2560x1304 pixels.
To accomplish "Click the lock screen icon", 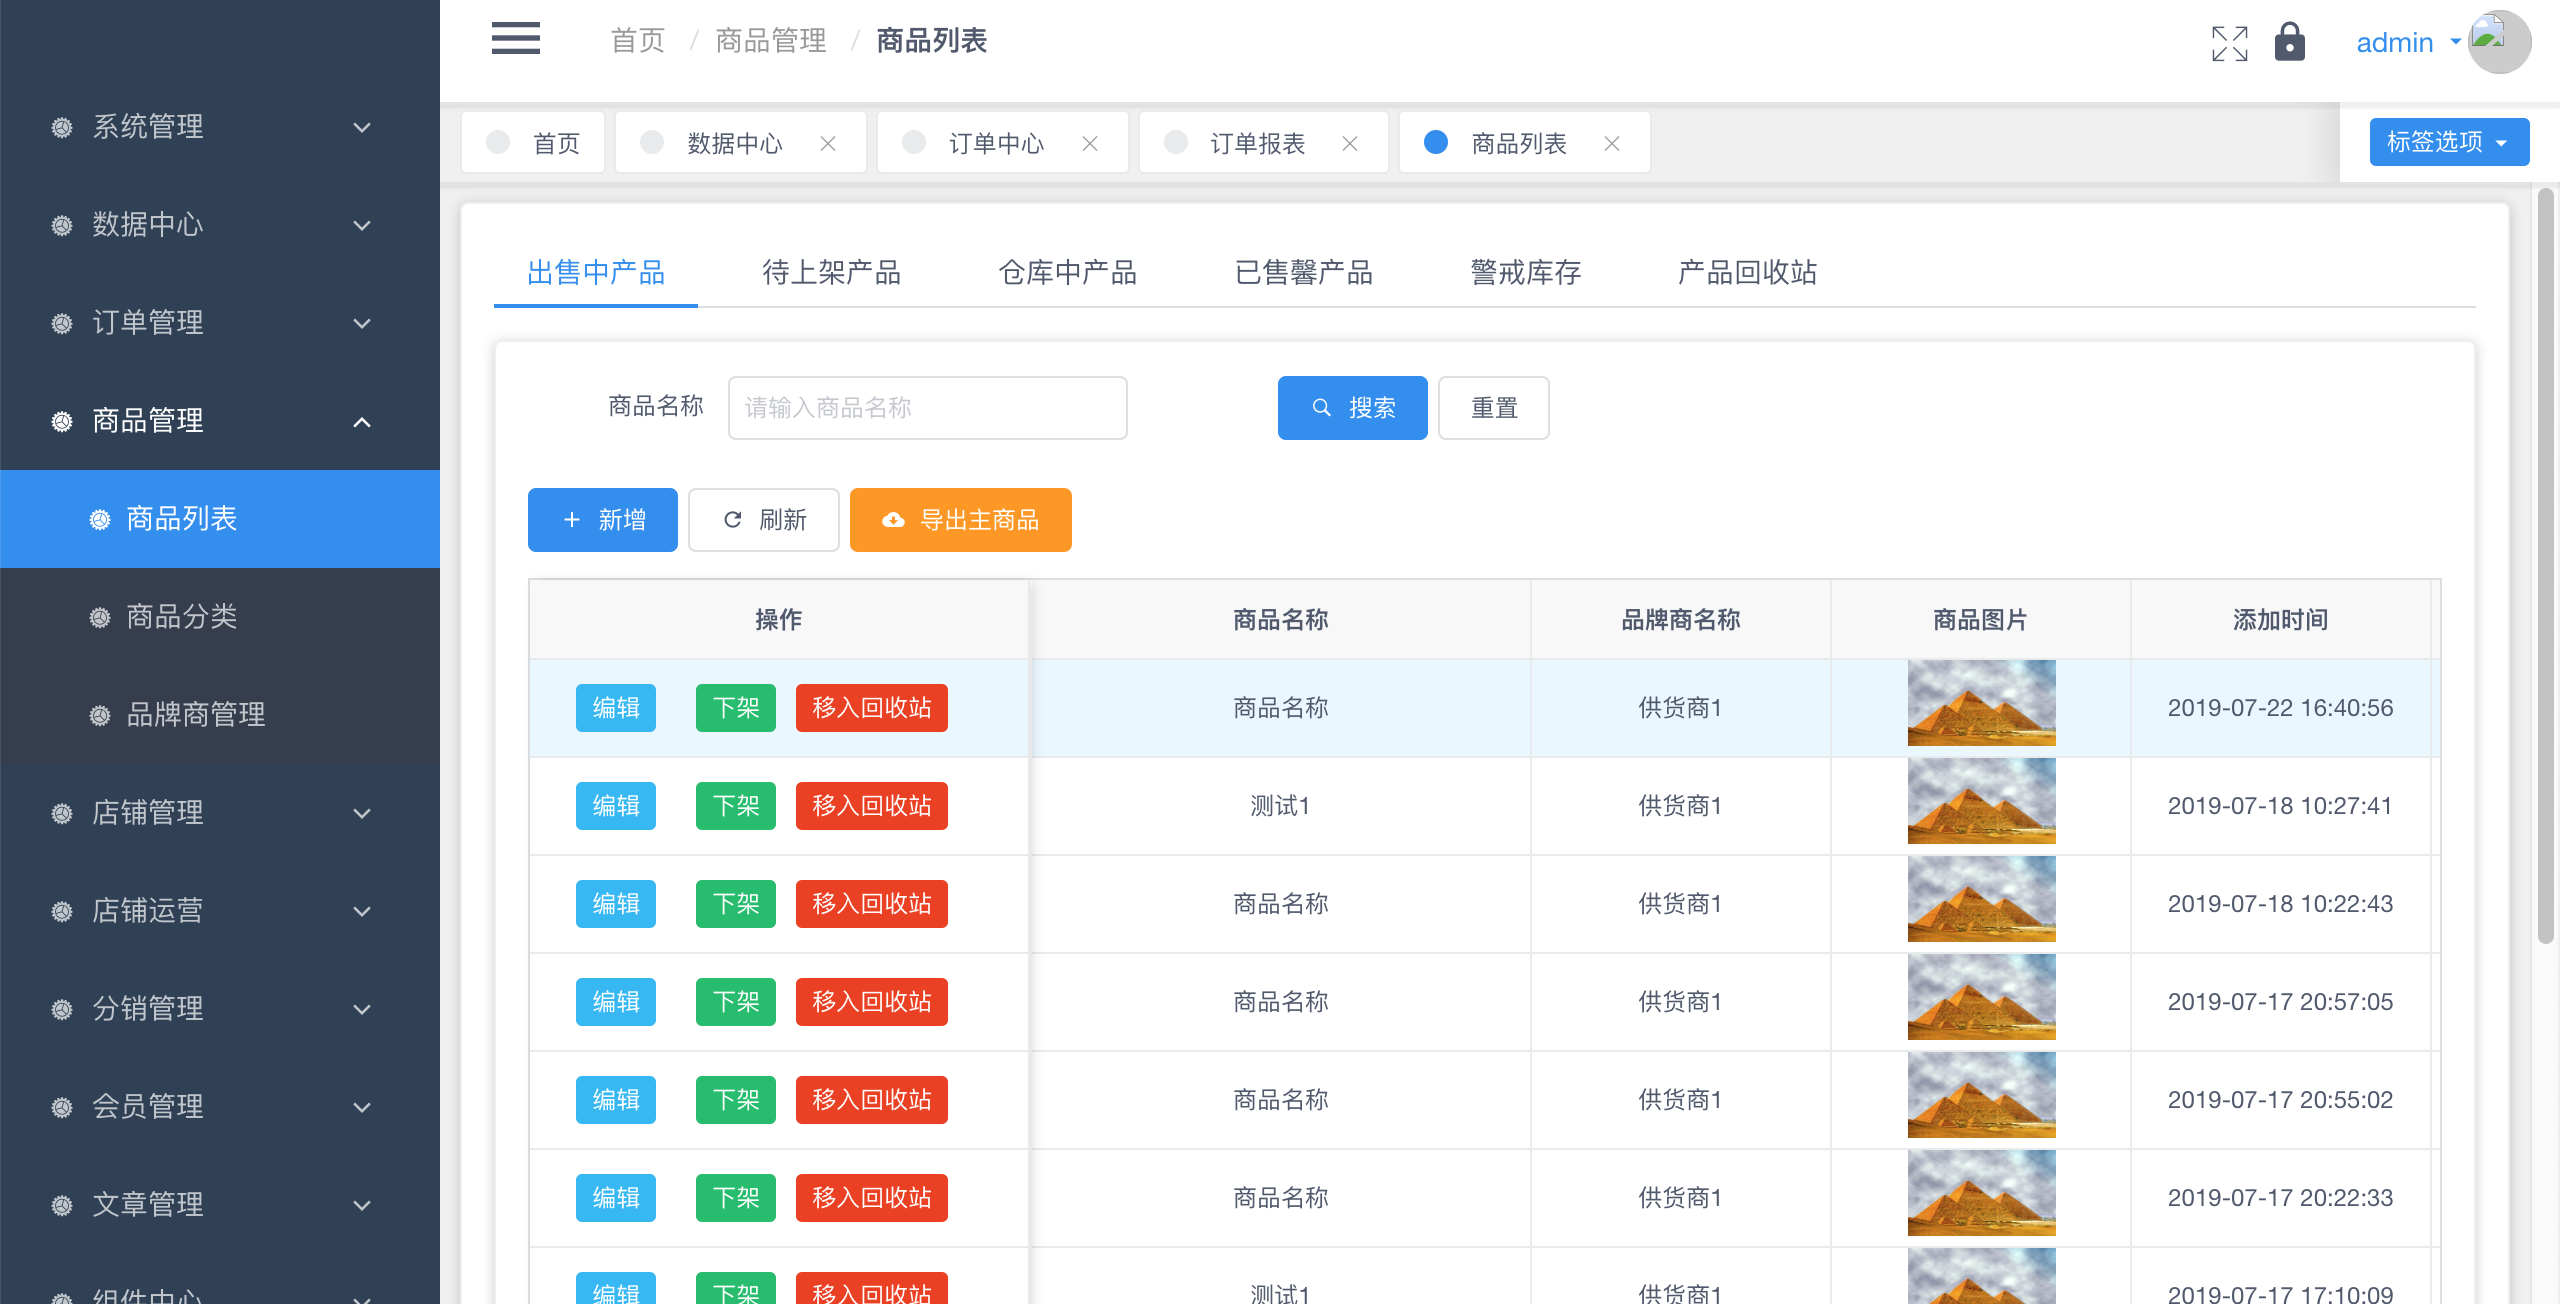I will 2289,43.
